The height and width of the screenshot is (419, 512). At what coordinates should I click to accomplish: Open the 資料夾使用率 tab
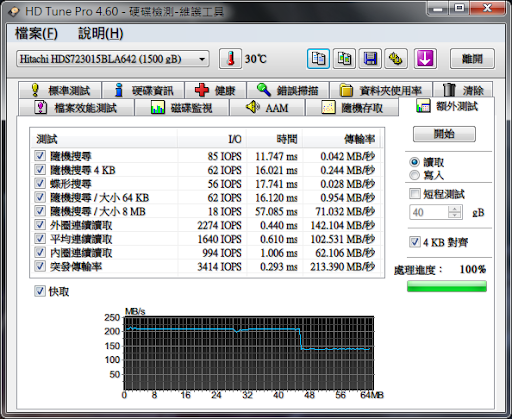pos(381,90)
